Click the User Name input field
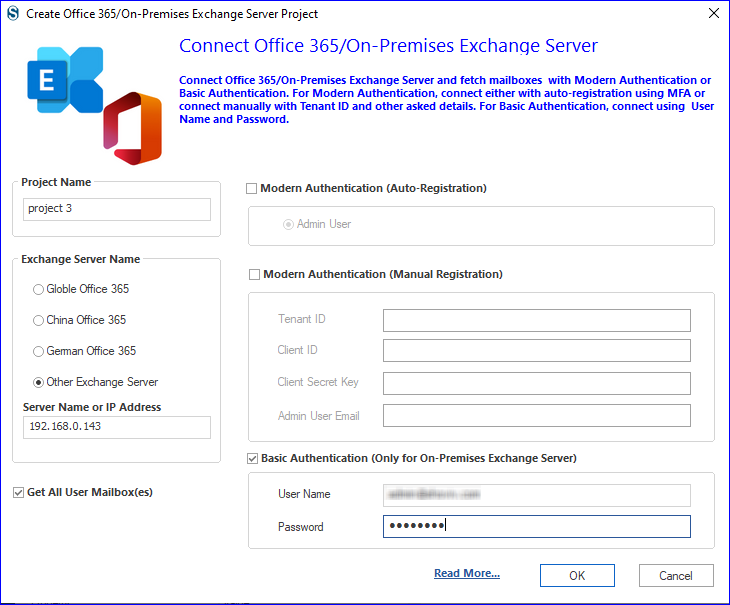The image size is (730, 605). (537, 495)
